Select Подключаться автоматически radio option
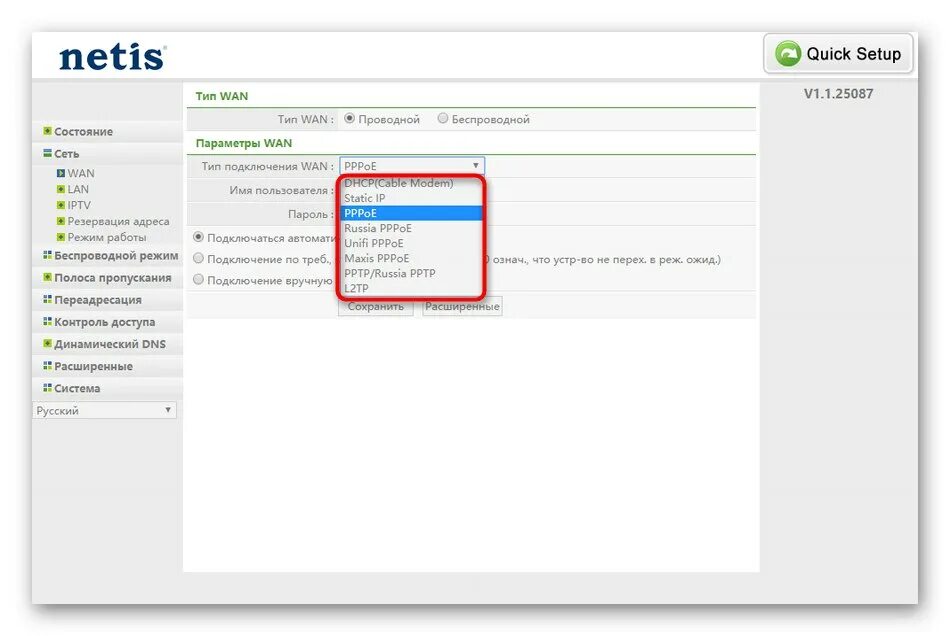Screen dimensions: 950x636 (x=198, y=237)
